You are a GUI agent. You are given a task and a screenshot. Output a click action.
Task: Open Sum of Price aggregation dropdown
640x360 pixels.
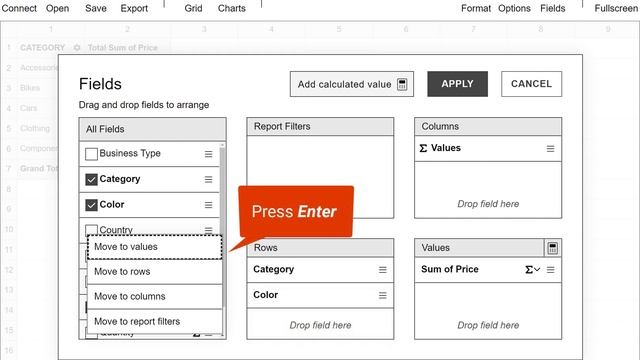click(x=533, y=270)
